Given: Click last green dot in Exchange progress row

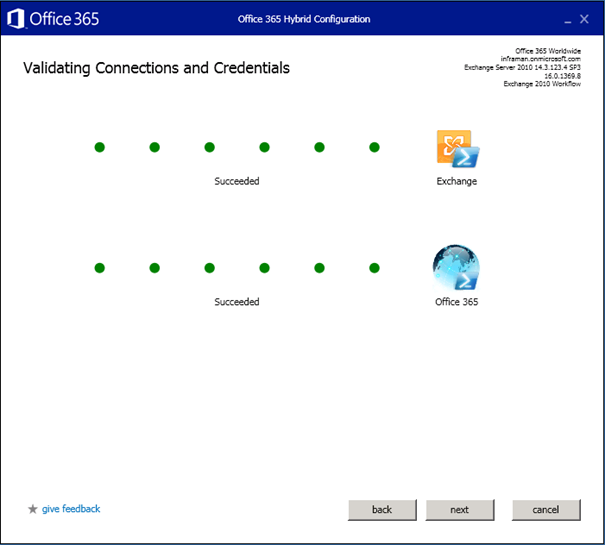Looking at the screenshot, I should click(x=374, y=148).
